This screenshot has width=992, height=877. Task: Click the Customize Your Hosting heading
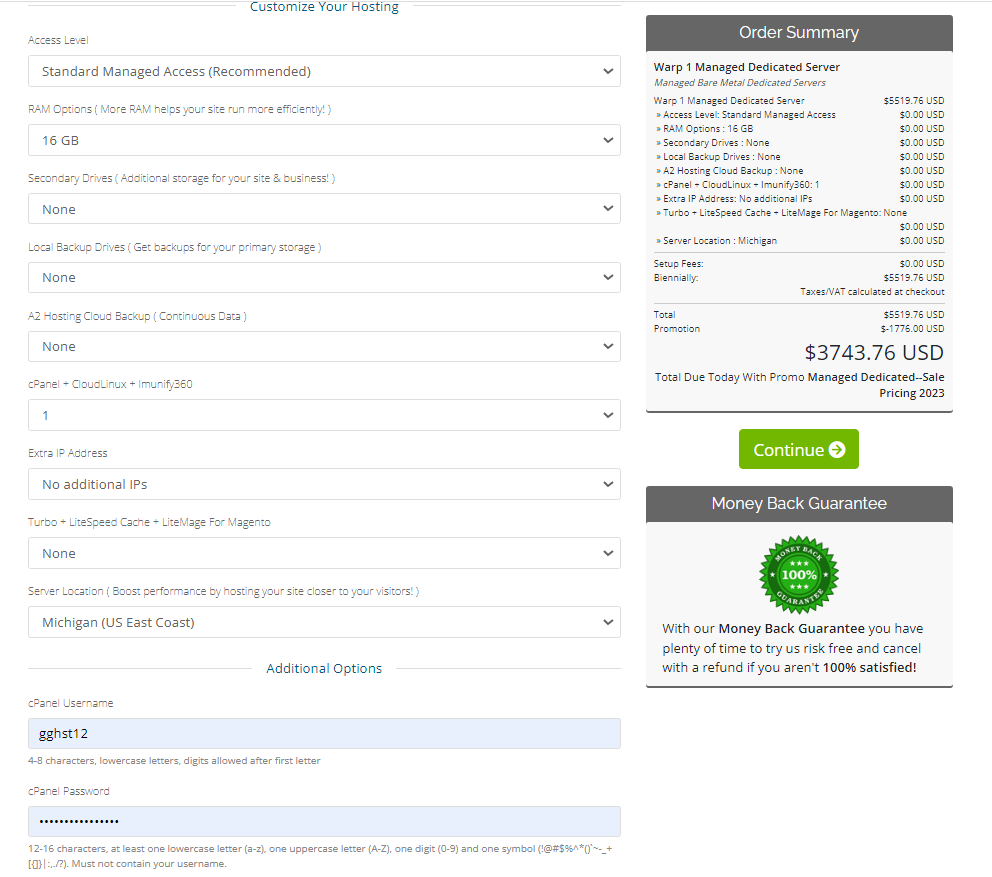coord(324,7)
